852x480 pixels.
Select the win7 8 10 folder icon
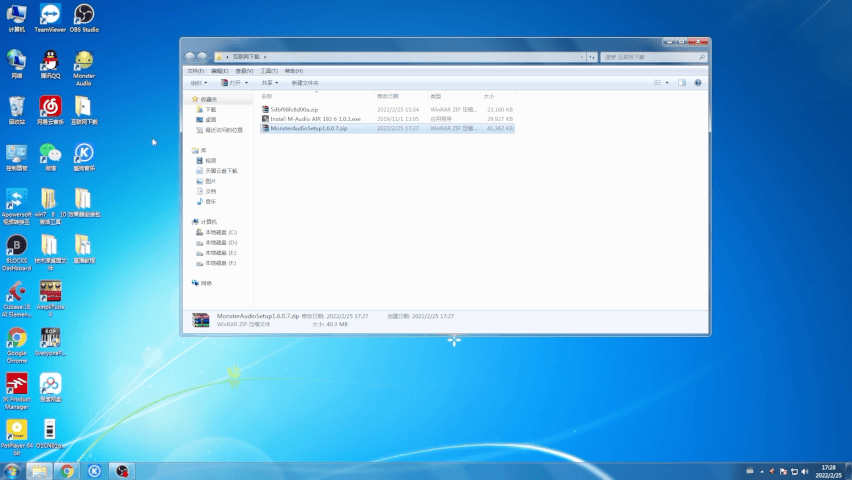(x=50, y=207)
